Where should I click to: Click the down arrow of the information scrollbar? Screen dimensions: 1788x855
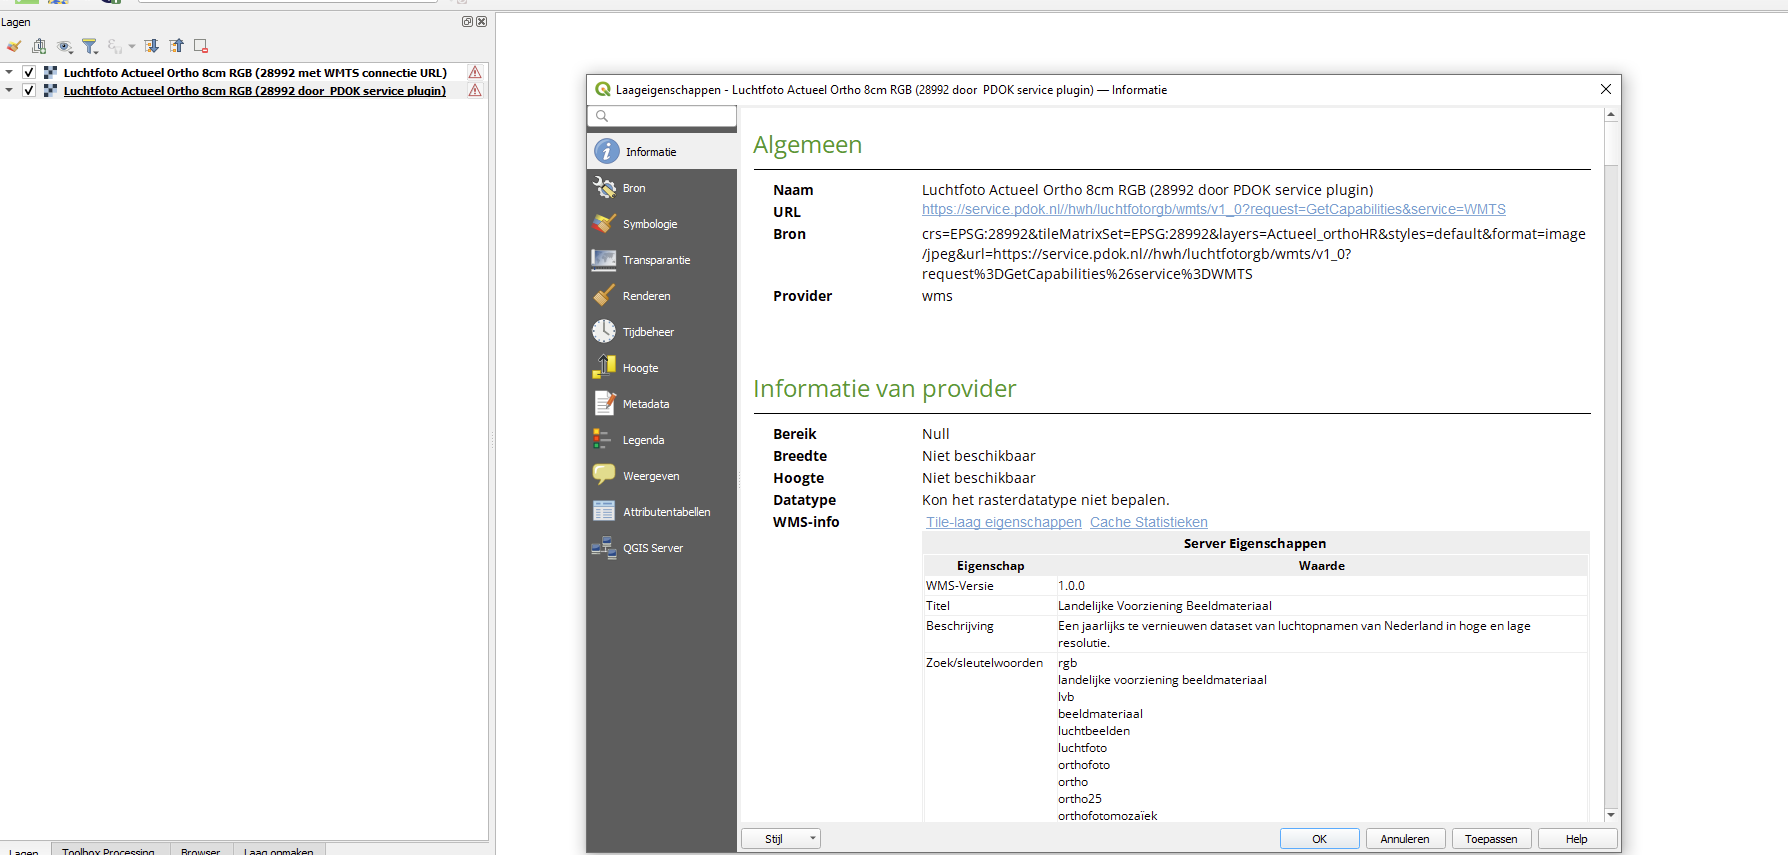click(1611, 815)
